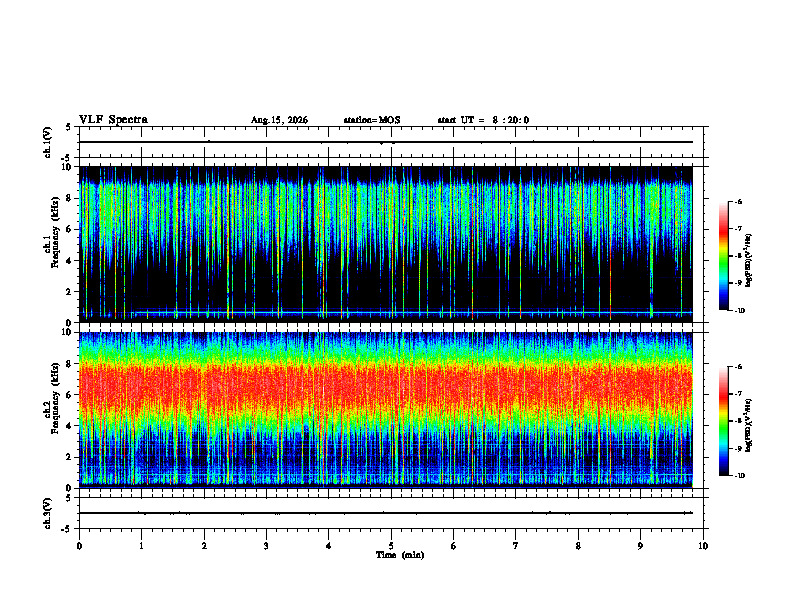The height and width of the screenshot is (612, 792).
Task: Click the "start UT = 8 :20: 0" text
Action: coord(483,120)
